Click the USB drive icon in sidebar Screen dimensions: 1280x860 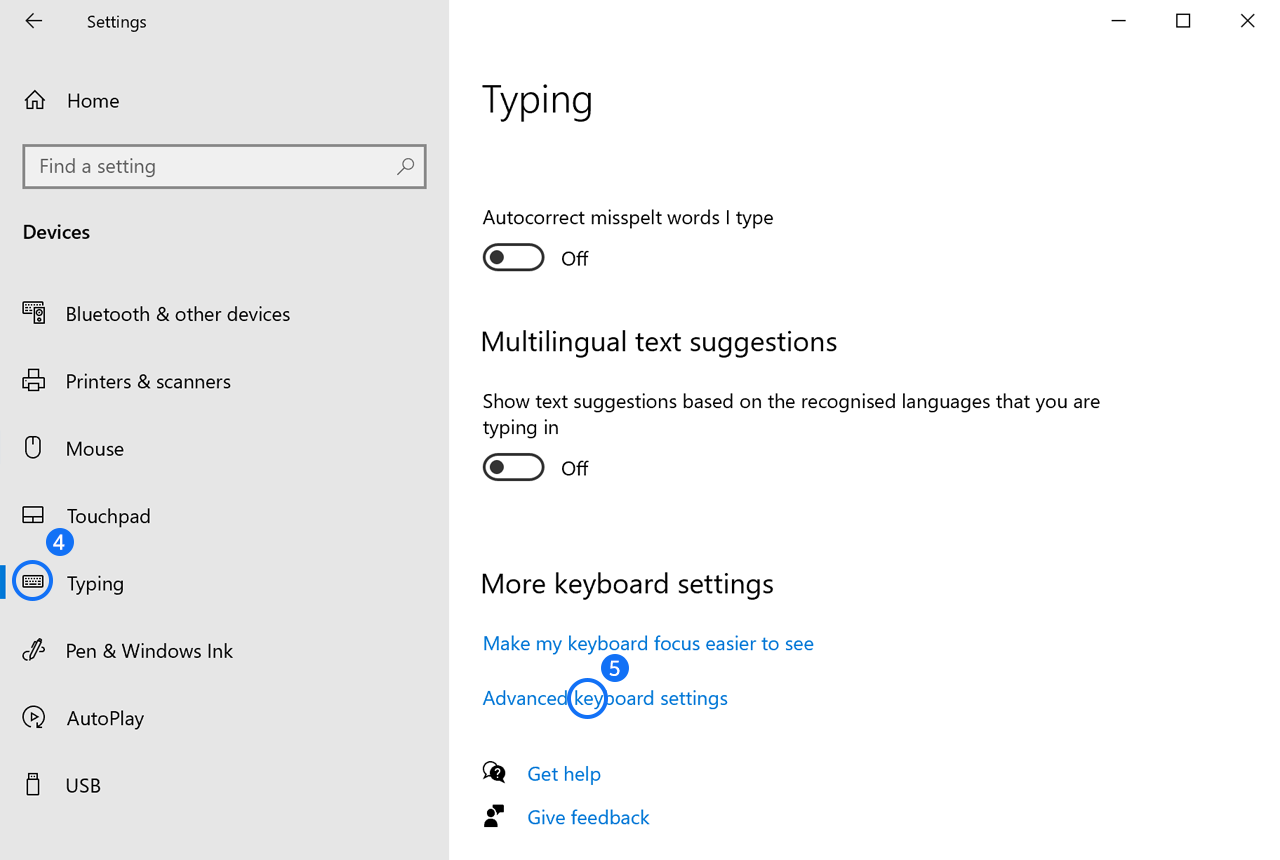[x=34, y=785]
